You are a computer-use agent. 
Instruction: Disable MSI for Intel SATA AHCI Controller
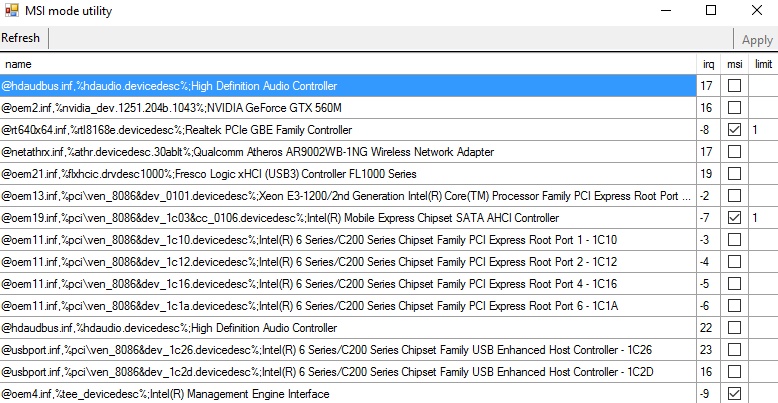click(734, 218)
